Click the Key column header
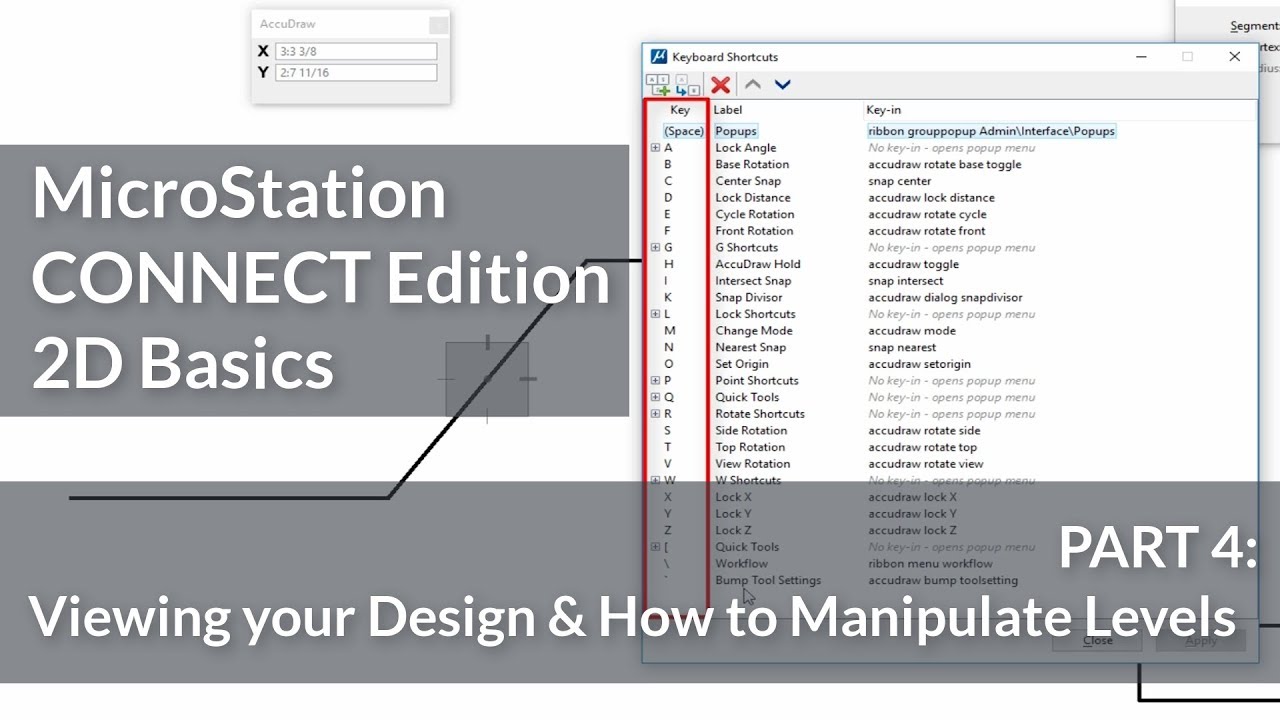 coord(679,110)
